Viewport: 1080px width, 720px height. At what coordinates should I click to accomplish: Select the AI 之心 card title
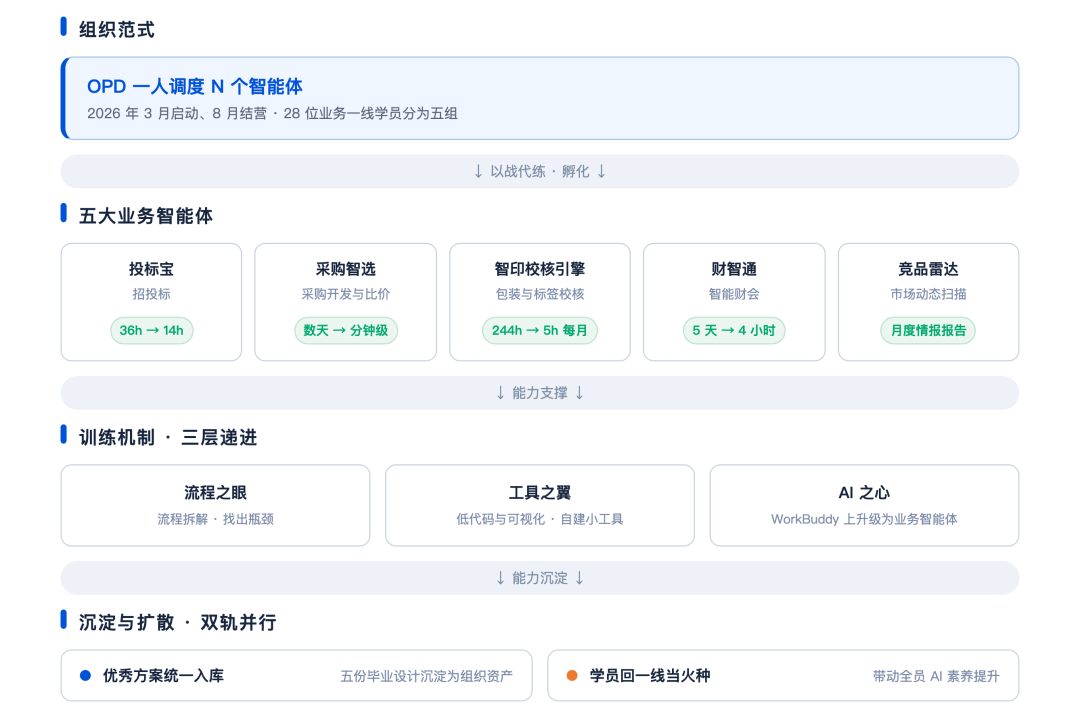tap(864, 493)
